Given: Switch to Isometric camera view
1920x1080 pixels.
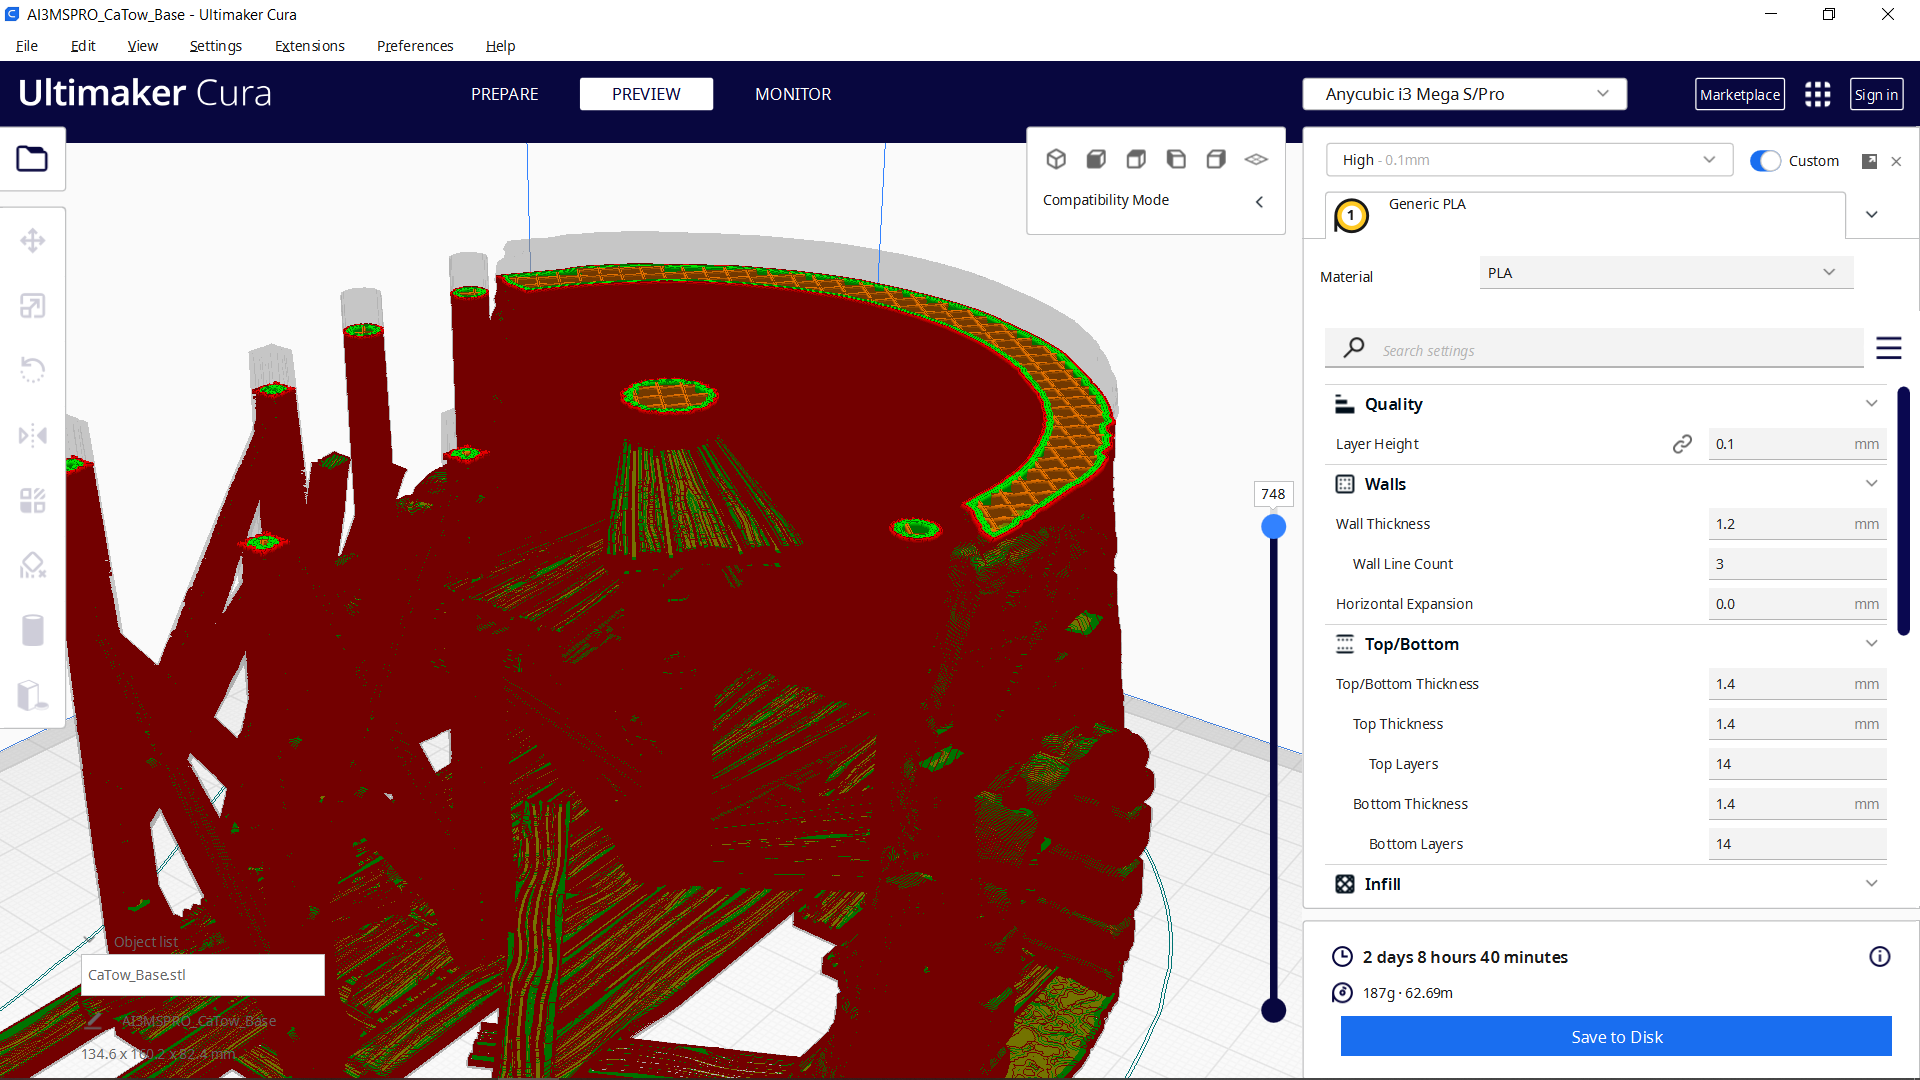Looking at the screenshot, I should coord(1057,159).
